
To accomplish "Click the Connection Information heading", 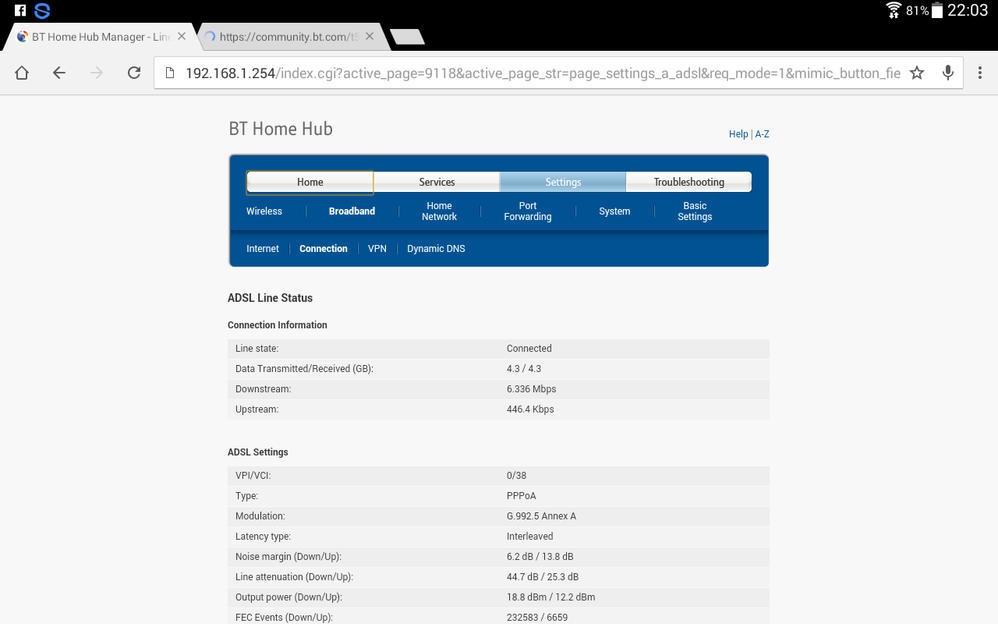I will (x=278, y=325).
